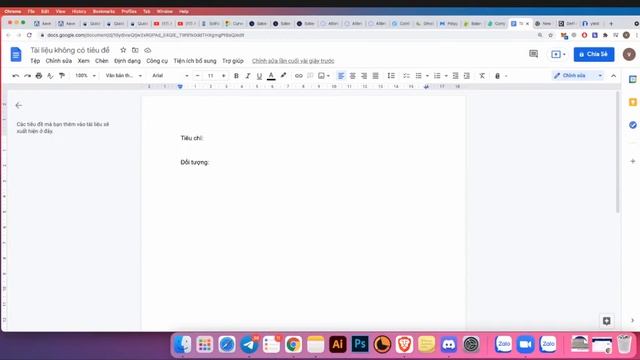Click the blue Chia sẻ share button
This screenshot has height=360, width=640.
[x=594, y=54]
